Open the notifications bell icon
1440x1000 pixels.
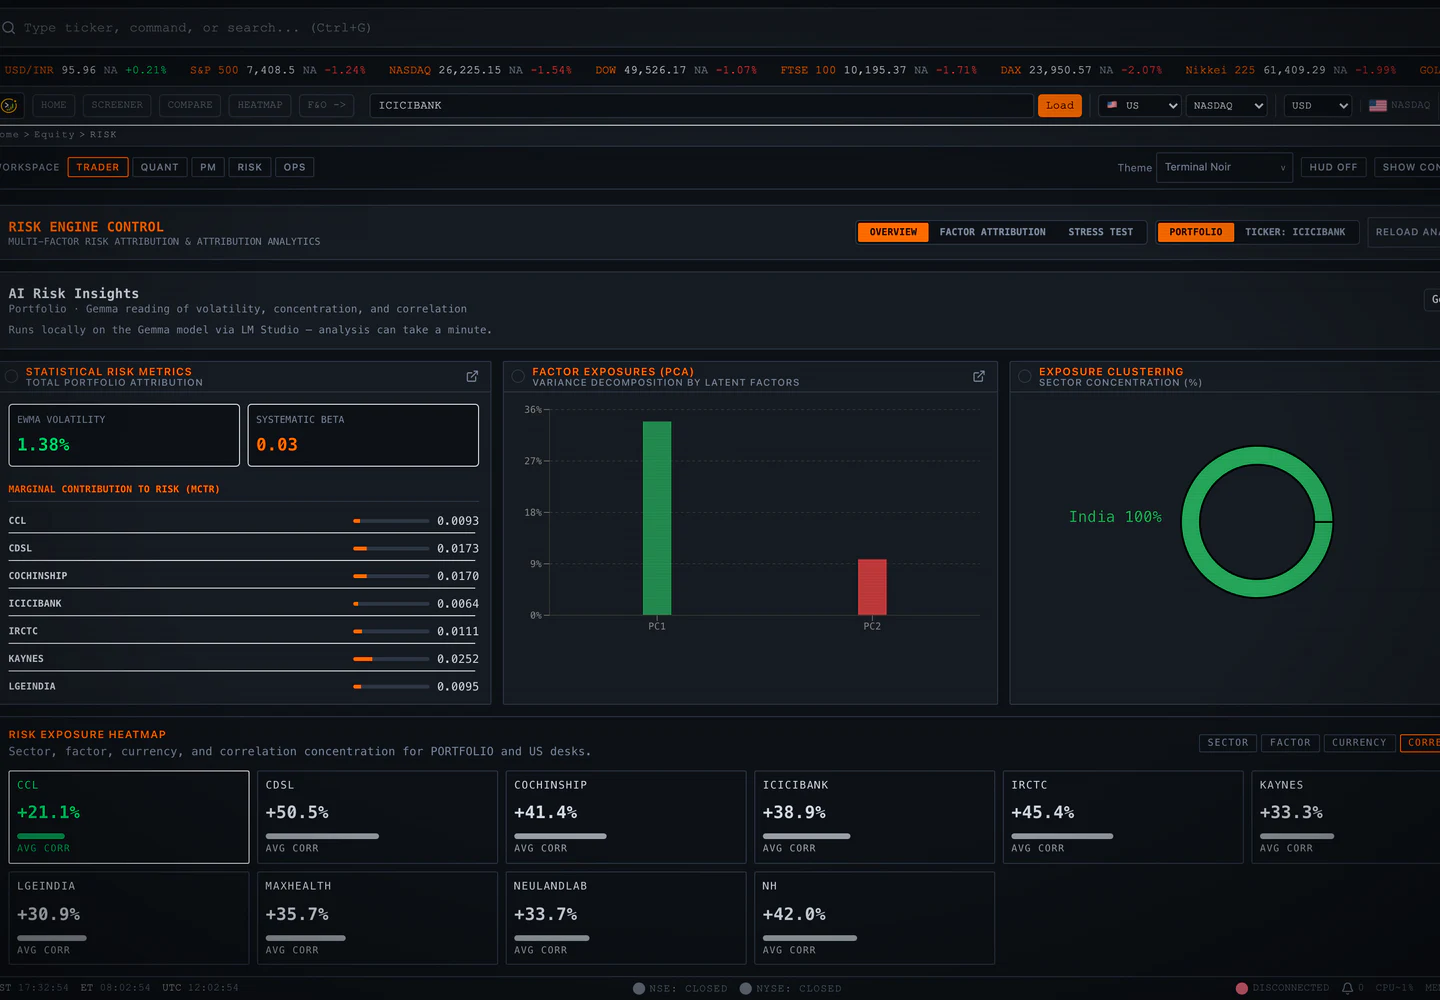pyautogui.click(x=1347, y=988)
